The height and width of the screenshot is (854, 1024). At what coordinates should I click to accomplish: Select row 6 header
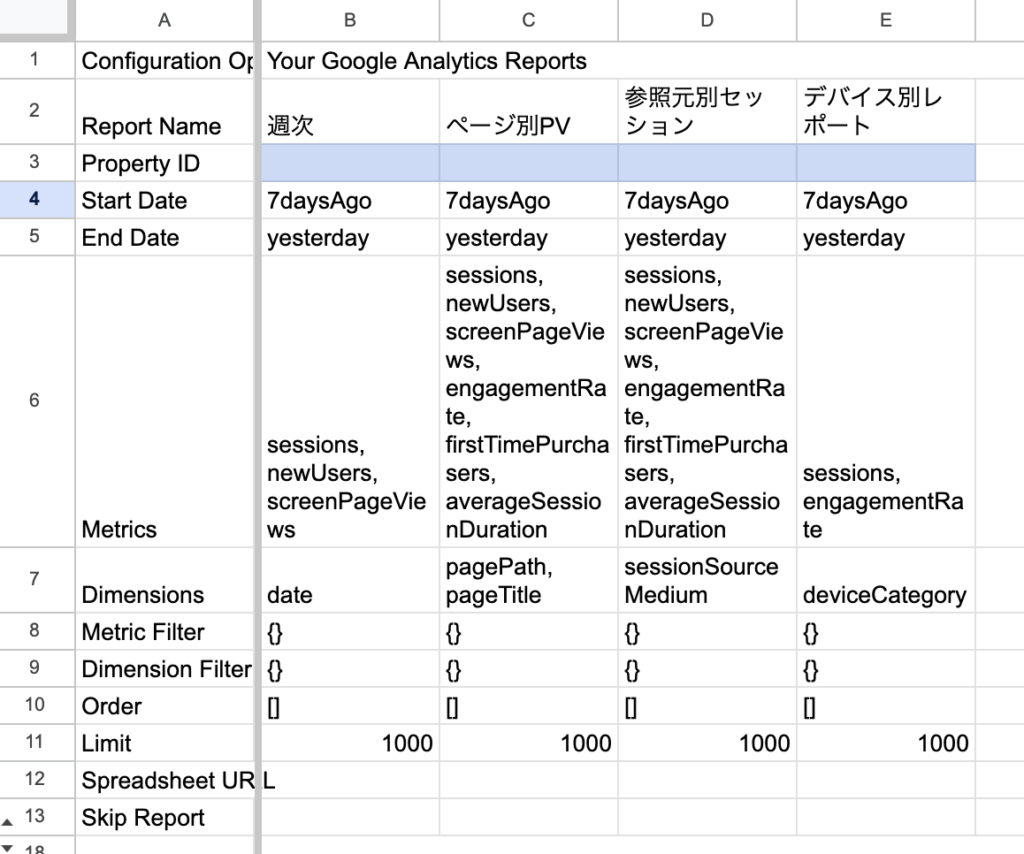(35, 401)
